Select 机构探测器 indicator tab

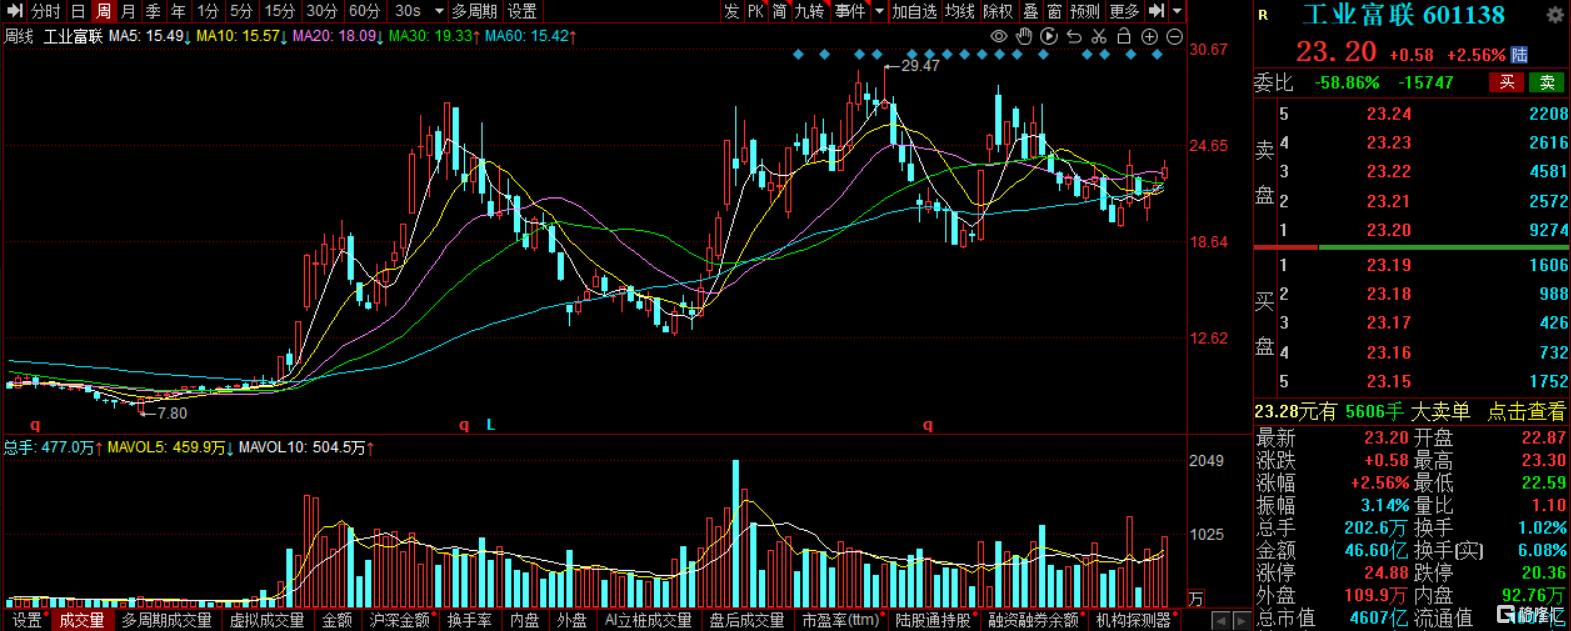click(x=1132, y=620)
